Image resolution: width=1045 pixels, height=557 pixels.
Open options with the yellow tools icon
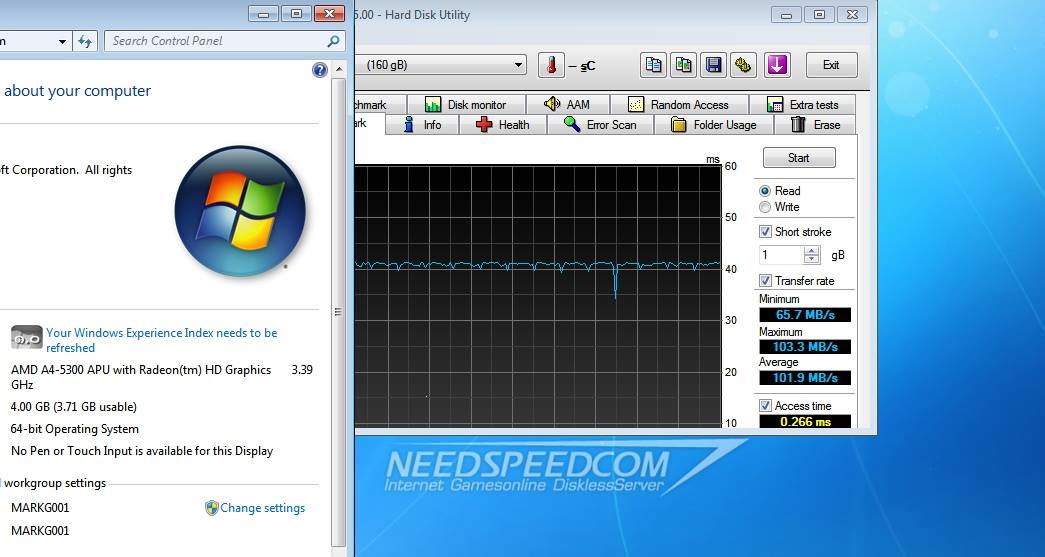coord(744,65)
